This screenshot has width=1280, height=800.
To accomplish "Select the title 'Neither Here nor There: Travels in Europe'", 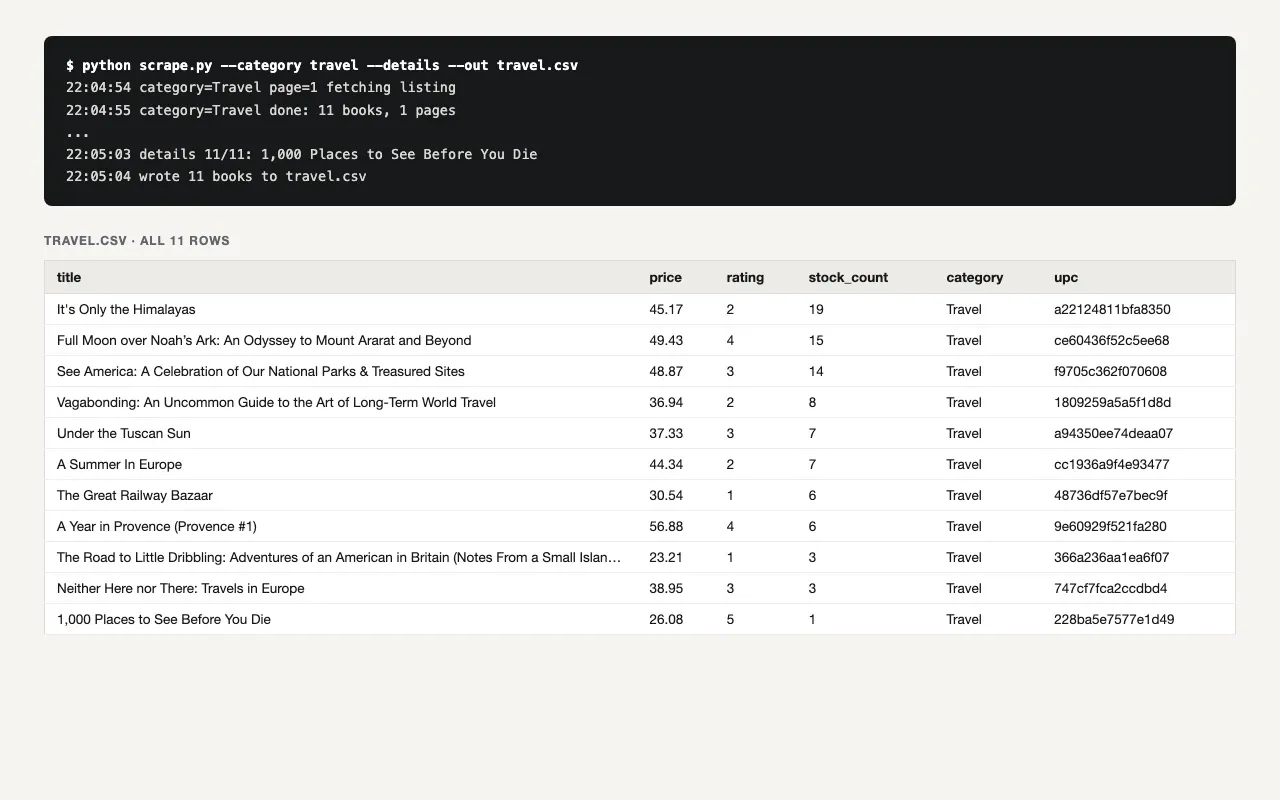I will (x=181, y=588).
